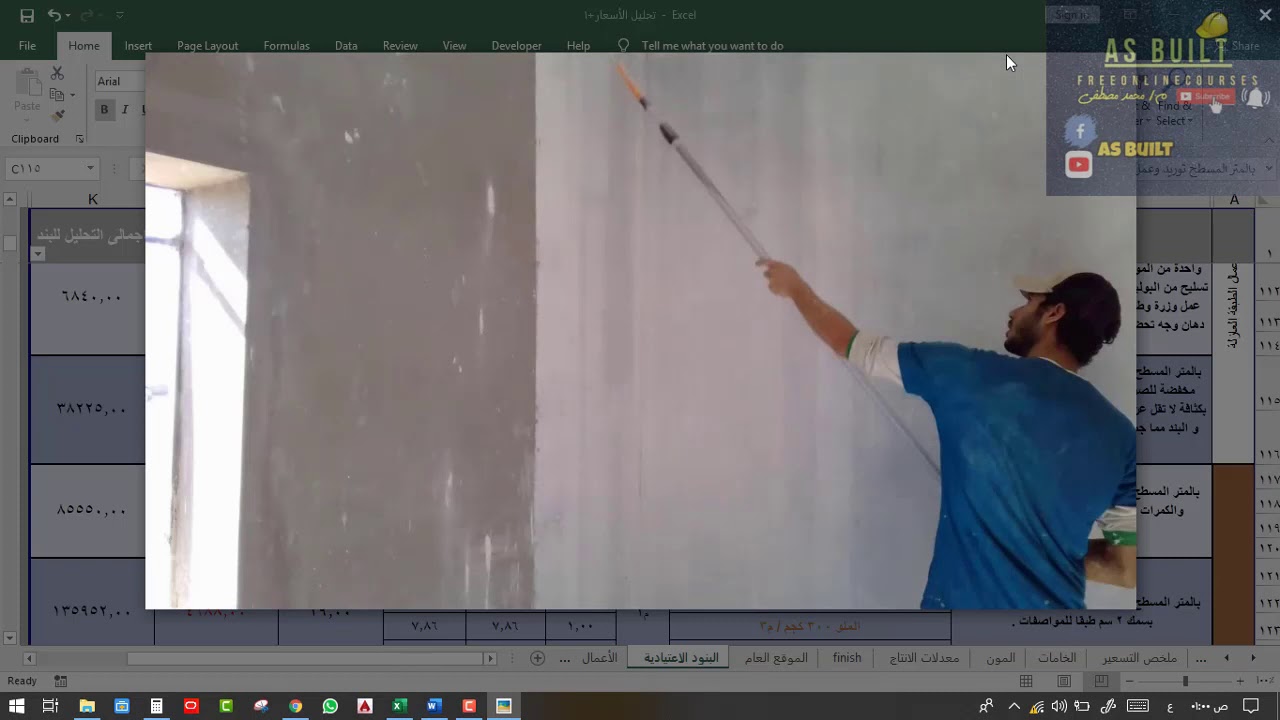Open the Clipboard pane launcher
Screen dimensions: 1280x720
click(x=80, y=139)
